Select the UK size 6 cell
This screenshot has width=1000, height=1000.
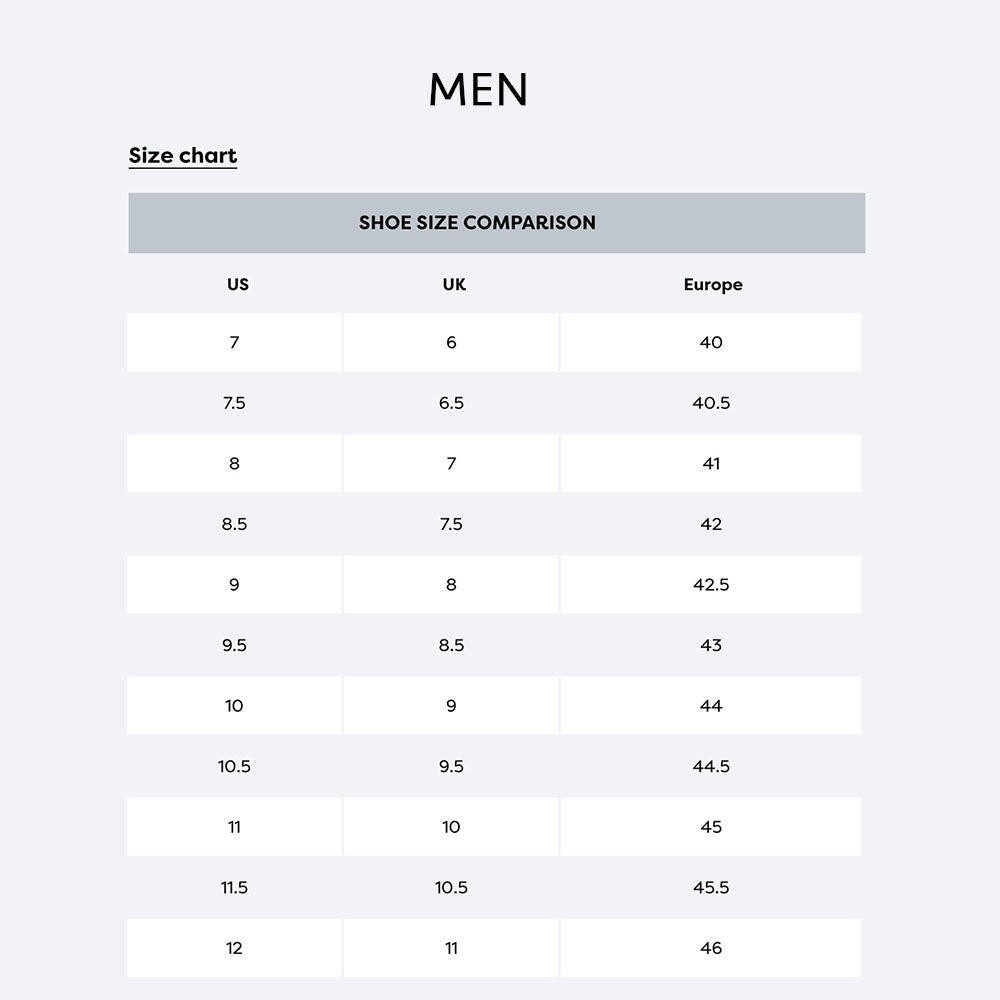(x=451, y=342)
